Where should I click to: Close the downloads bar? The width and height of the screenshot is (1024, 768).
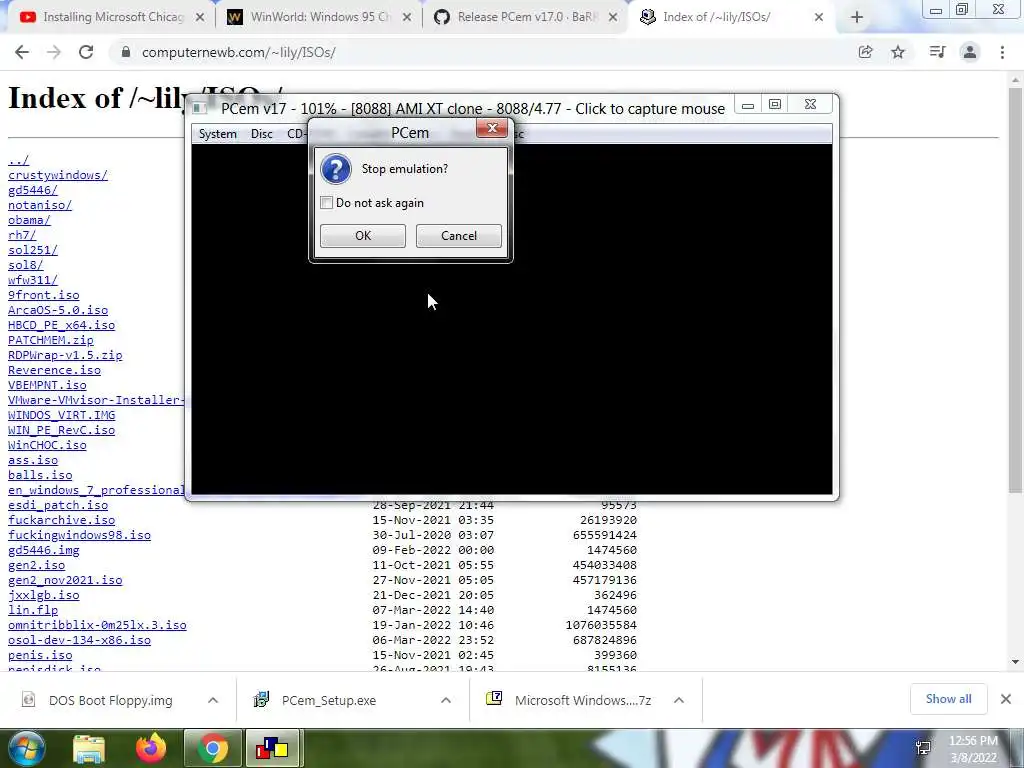pyautogui.click(x=1006, y=699)
